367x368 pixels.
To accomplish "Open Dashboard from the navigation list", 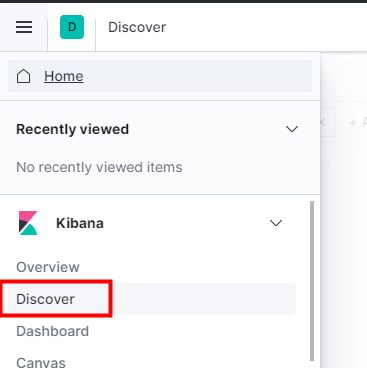I will [x=53, y=331].
